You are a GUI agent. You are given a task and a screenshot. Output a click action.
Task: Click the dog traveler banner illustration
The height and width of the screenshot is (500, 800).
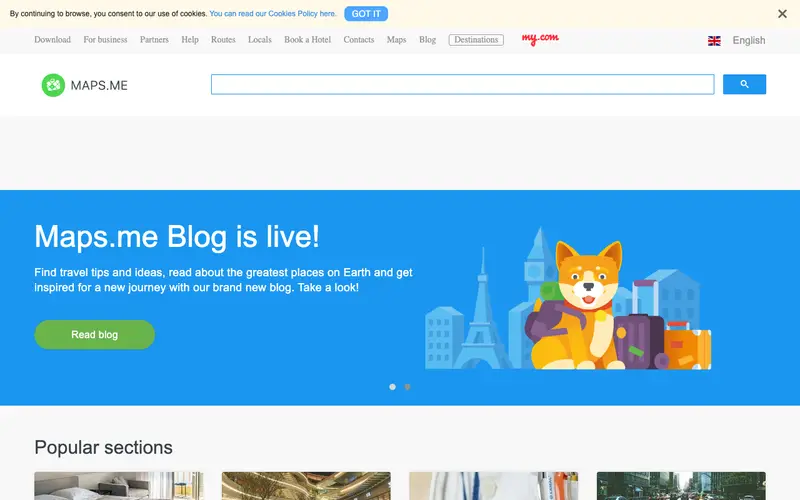[x=568, y=298]
